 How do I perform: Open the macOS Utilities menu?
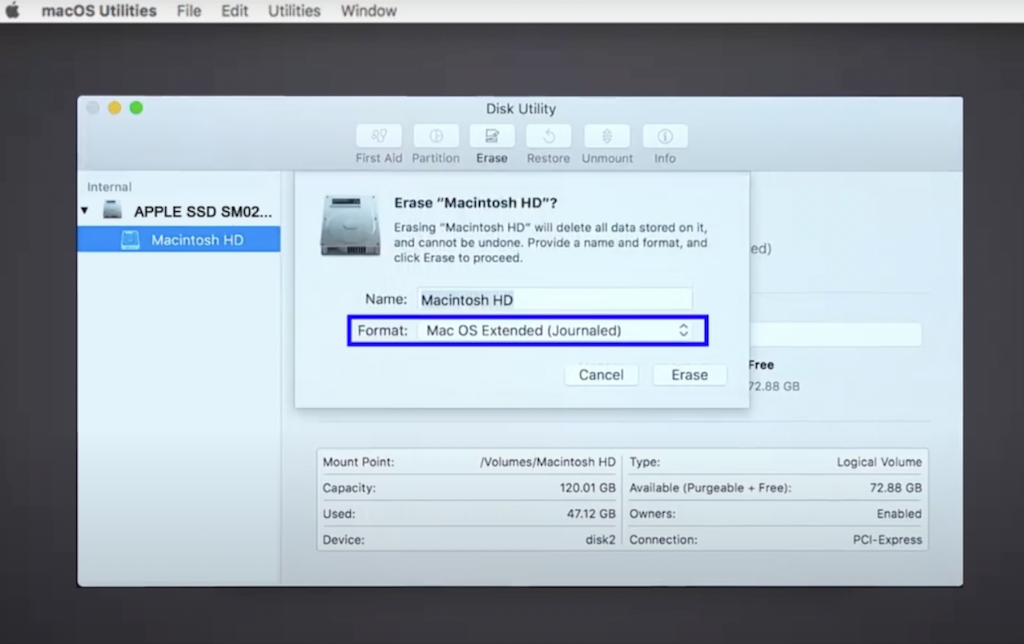click(x=99, y=11)
